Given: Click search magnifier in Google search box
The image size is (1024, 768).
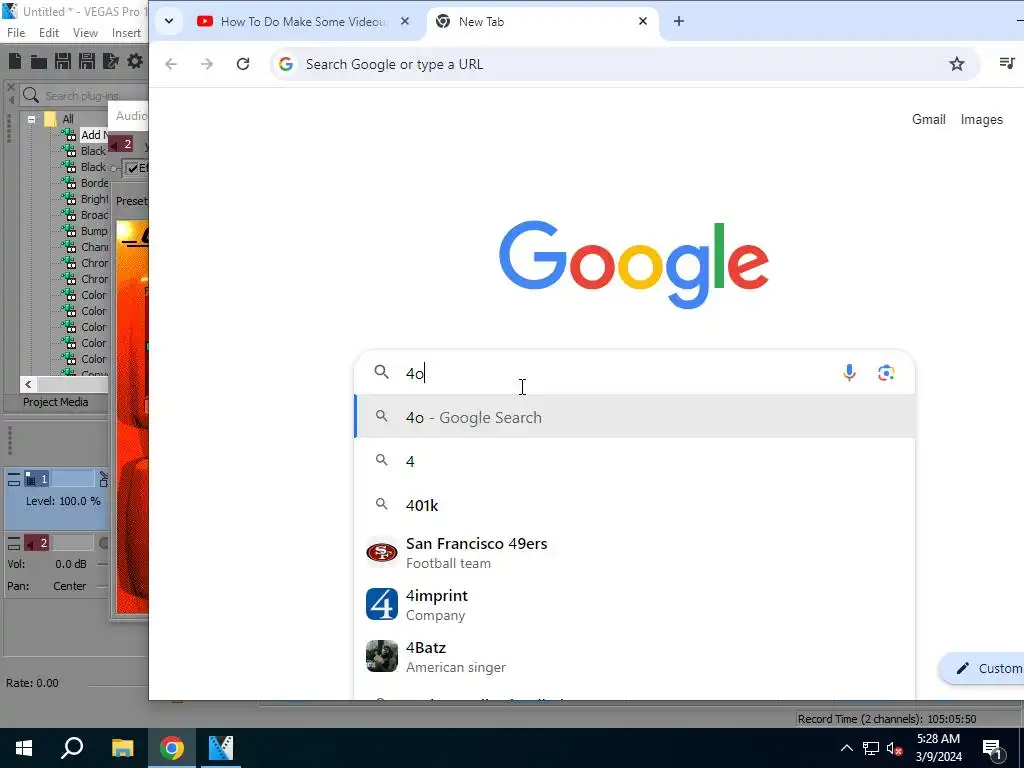Looking at the screenshot, I should coord(381,372).
